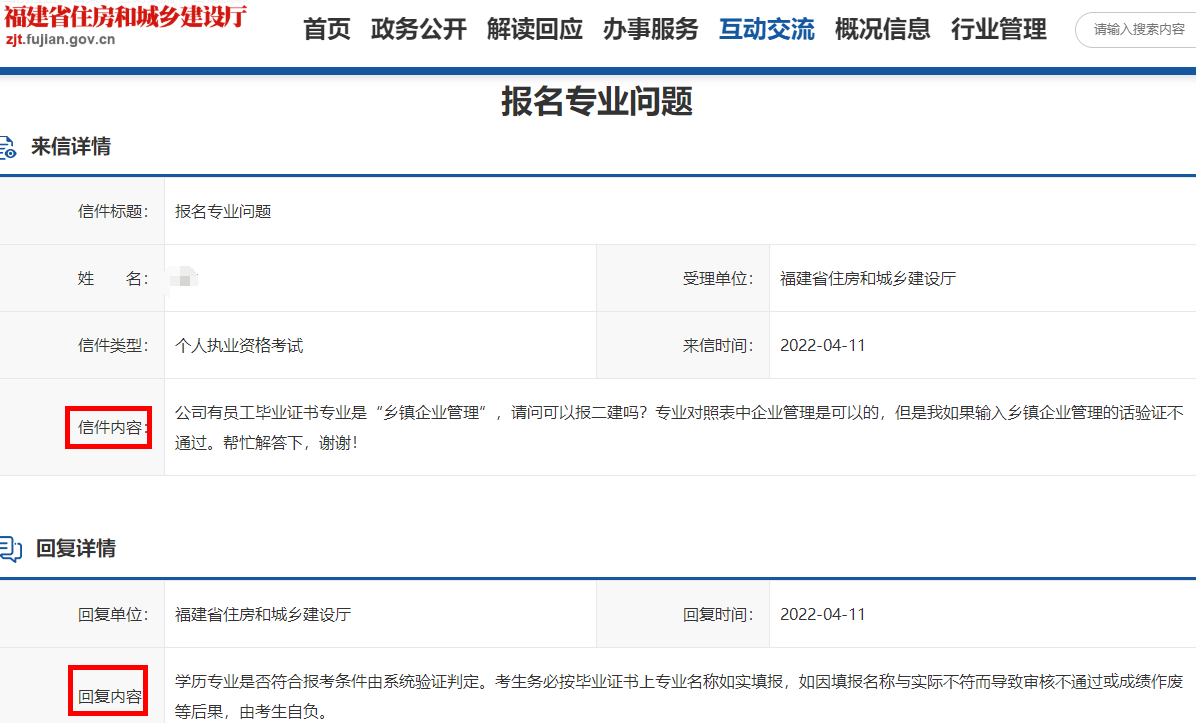Click the page title 报名专业问题
Image resolution: width=1196 pixels, height=723 pixels.
[x=597, y=99]
